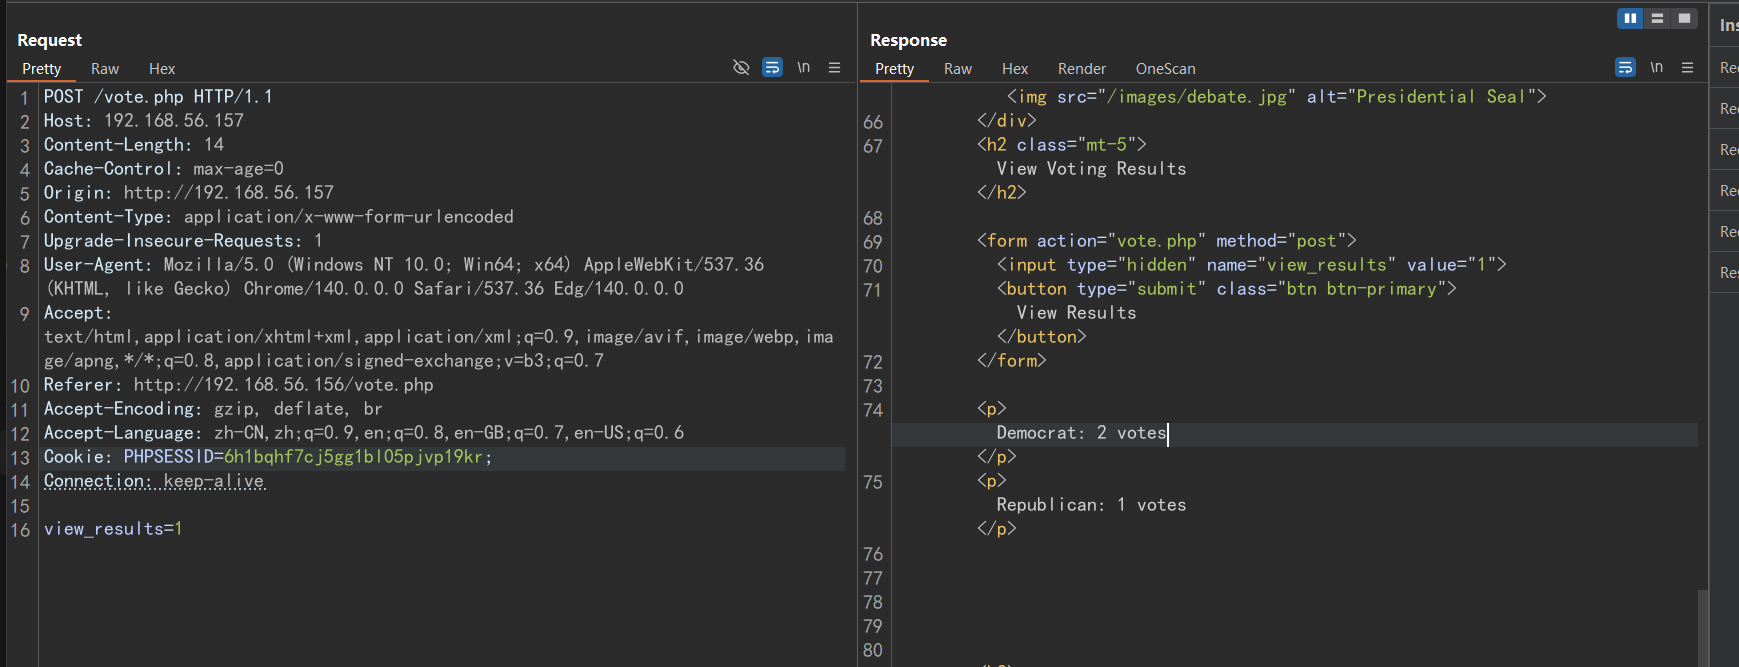Viewport: 1739px width, 667px height.
Task: Toggle hidden-items eye icon in Request panel
Action: [x=741, y=68]
